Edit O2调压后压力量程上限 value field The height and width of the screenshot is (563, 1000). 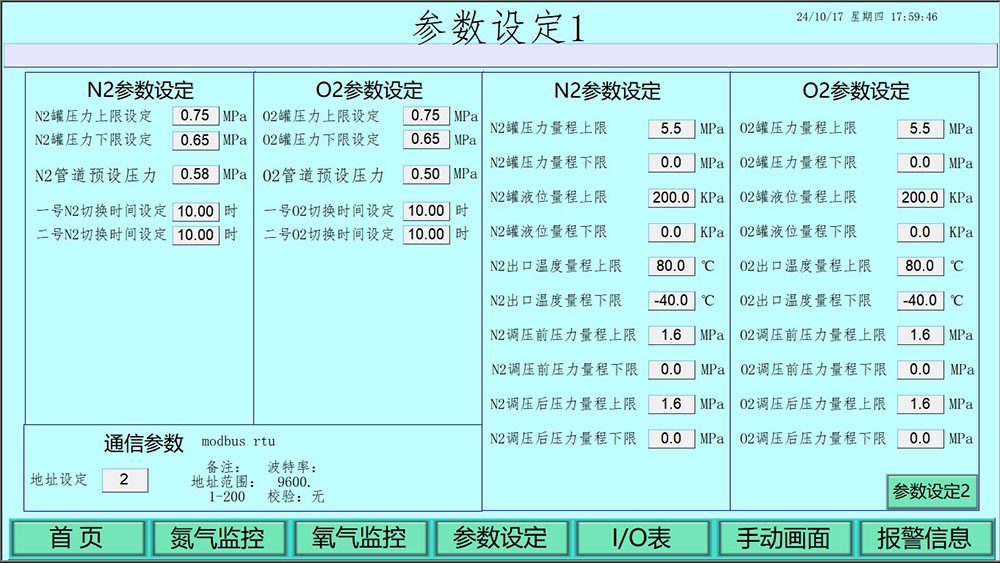pos(920,404)
